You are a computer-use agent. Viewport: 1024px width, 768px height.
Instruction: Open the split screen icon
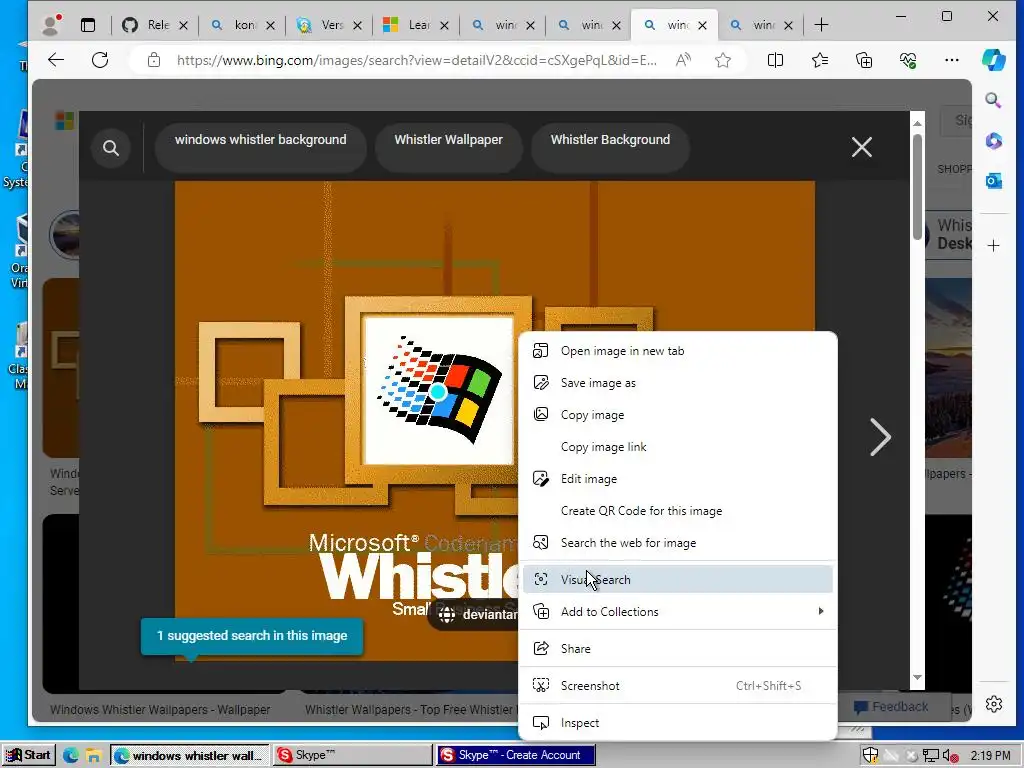pyautogui.click(x=775, y=60)
